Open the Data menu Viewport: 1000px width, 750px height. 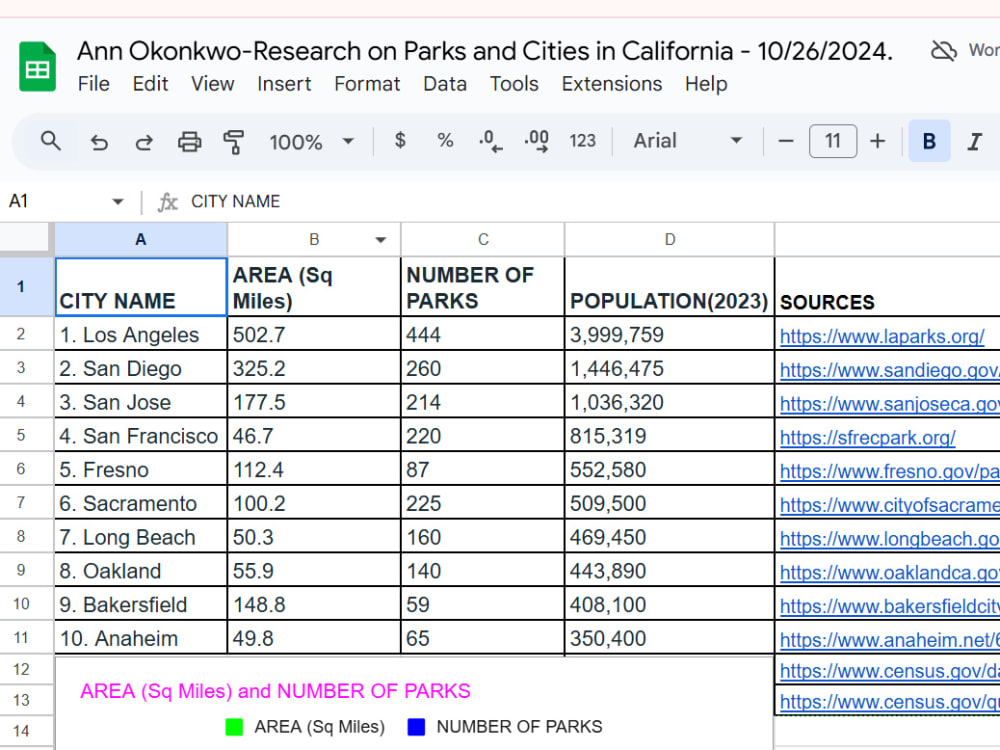click(445, 84)
